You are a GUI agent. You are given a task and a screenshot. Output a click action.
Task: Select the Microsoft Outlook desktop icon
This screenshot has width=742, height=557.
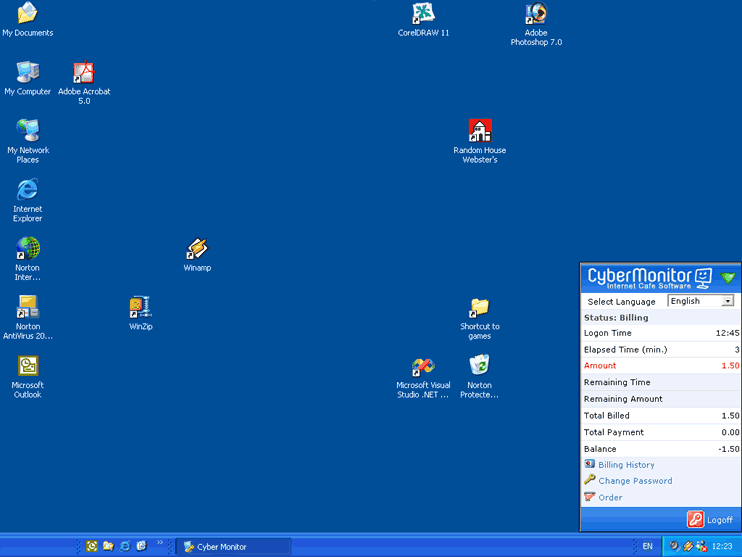tap(28, 376)
